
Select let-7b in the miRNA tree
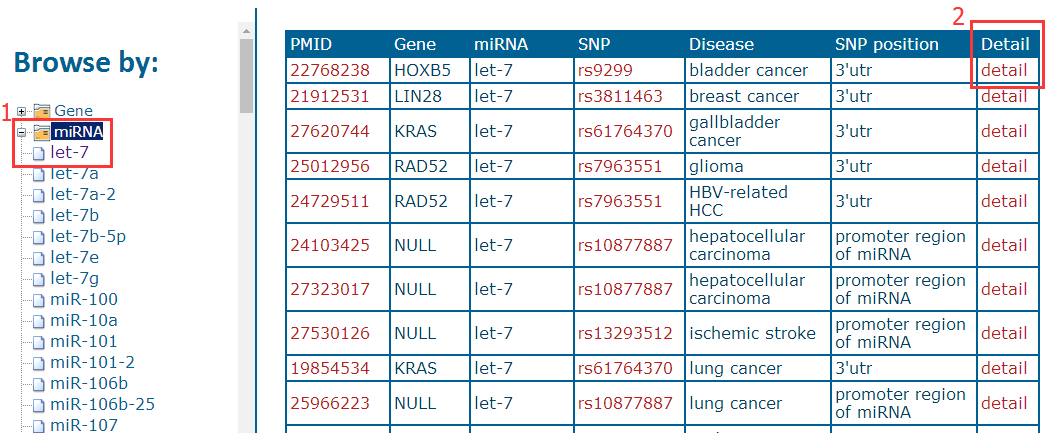tap(74, 215)
